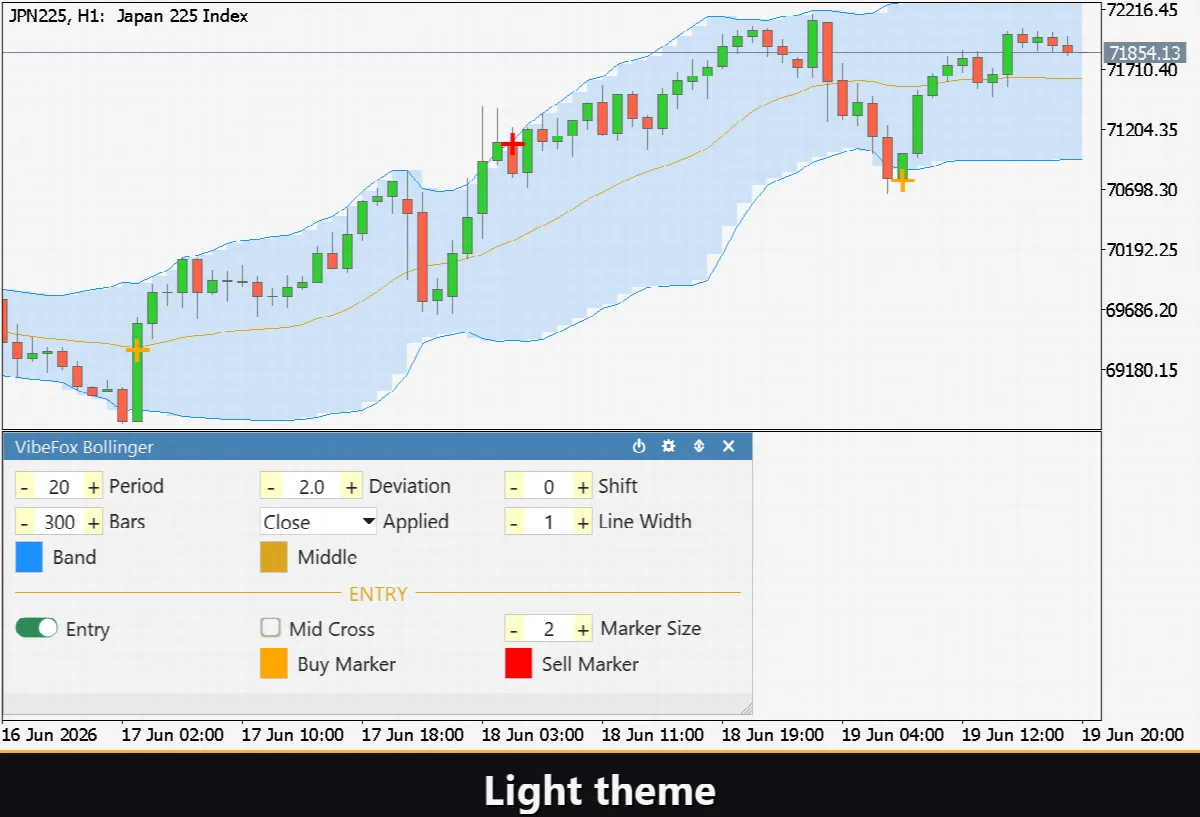Increase Period with the plus button
This screenshot has width=1200, height=817.
(93, 487)
